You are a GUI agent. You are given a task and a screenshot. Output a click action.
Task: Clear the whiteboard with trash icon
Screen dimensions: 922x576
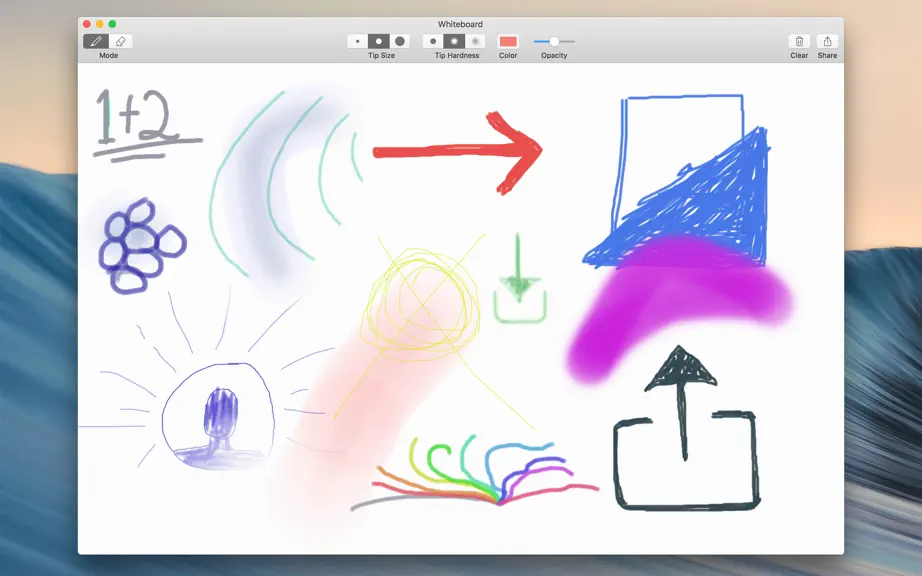coord(799,41)
